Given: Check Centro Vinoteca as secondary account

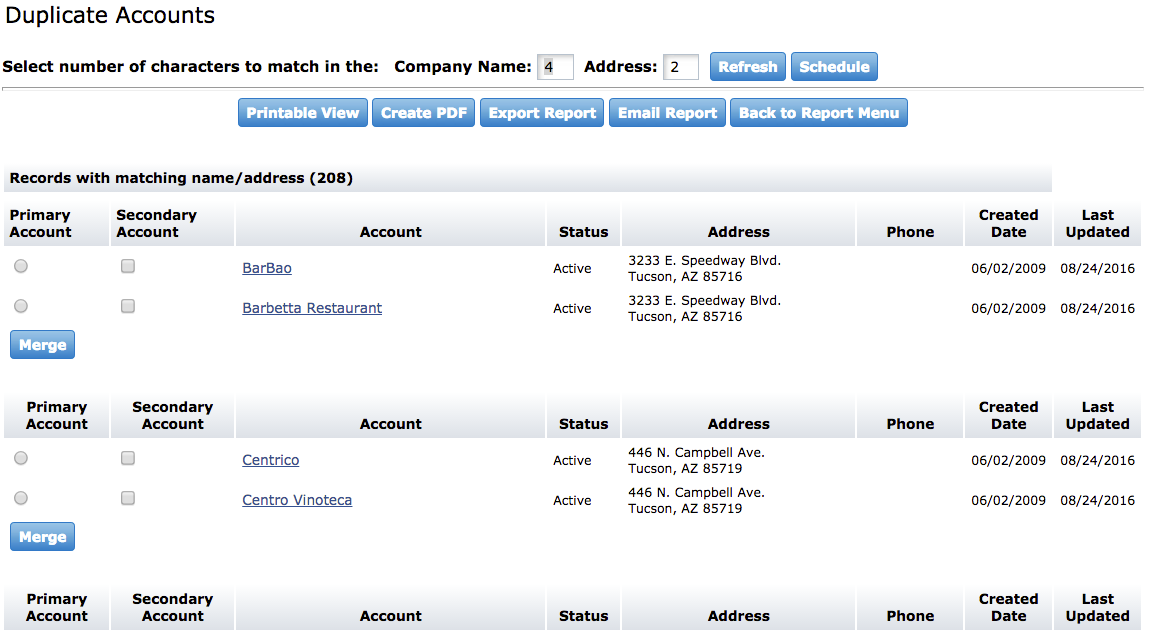Looking at the screenshot, I should pos(128,498).
